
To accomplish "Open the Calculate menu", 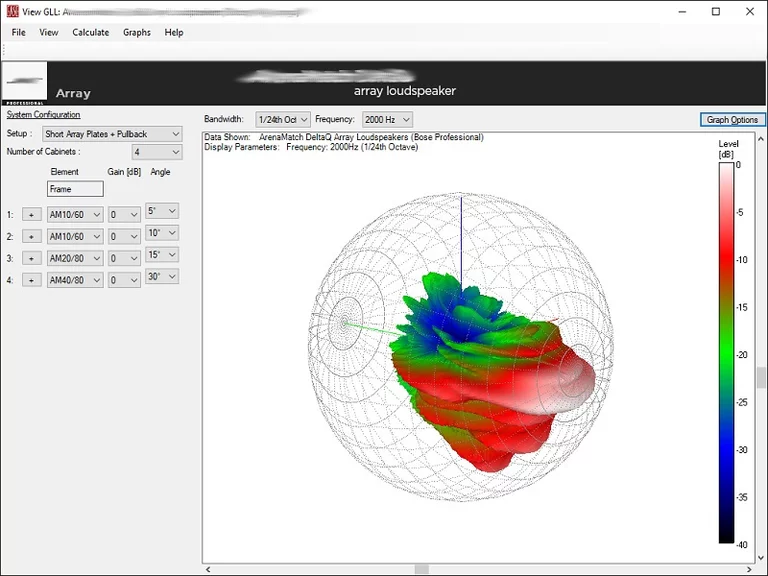I will pos(90,32).
